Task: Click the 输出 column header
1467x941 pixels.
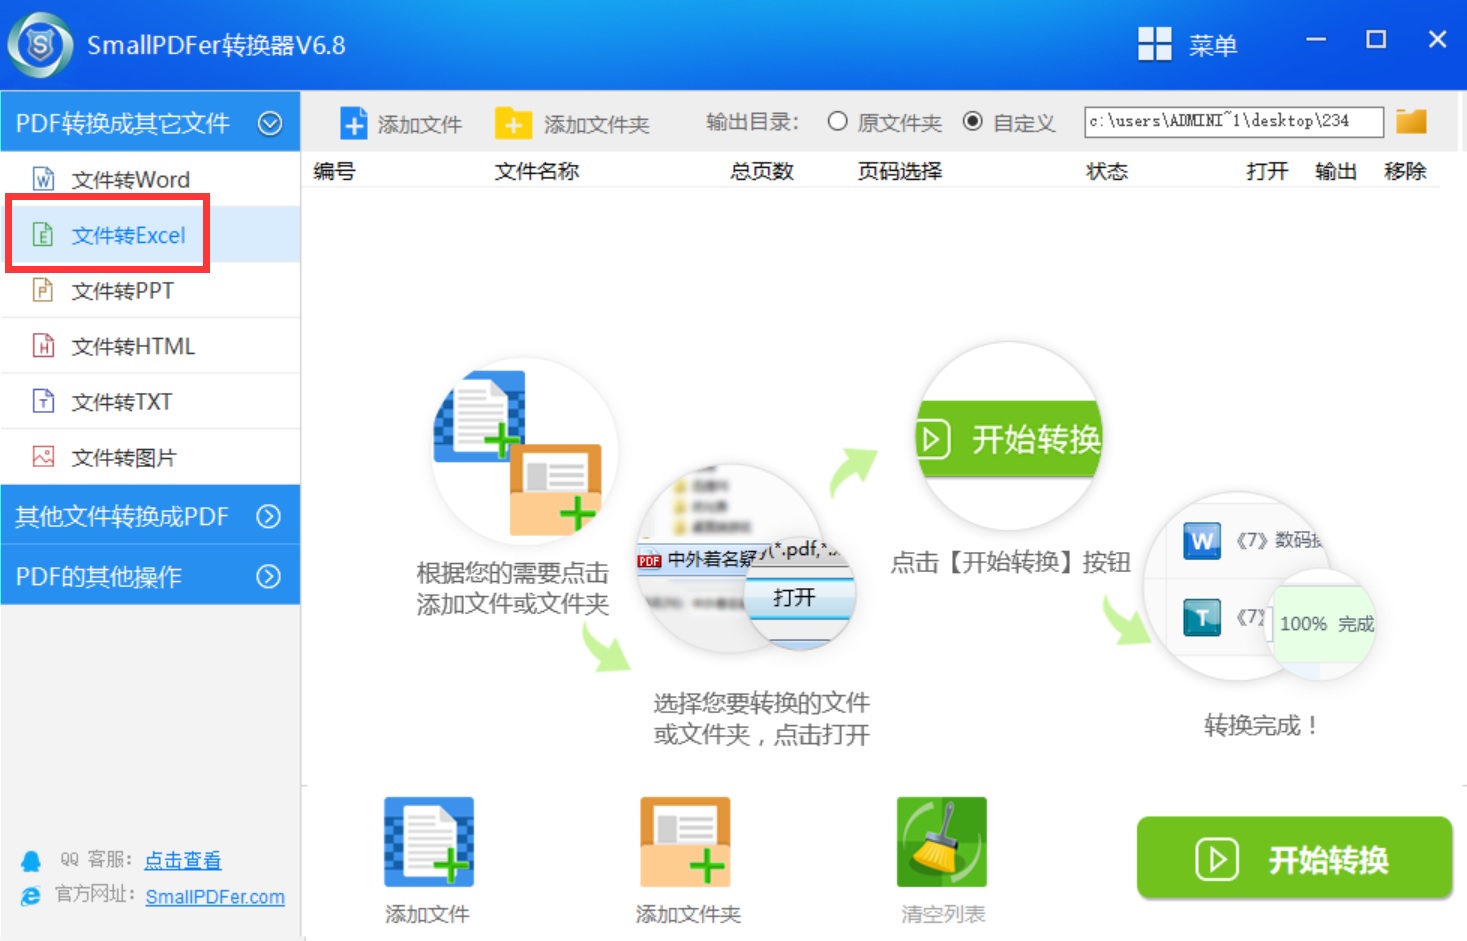Action: (x=1336, y=171)
